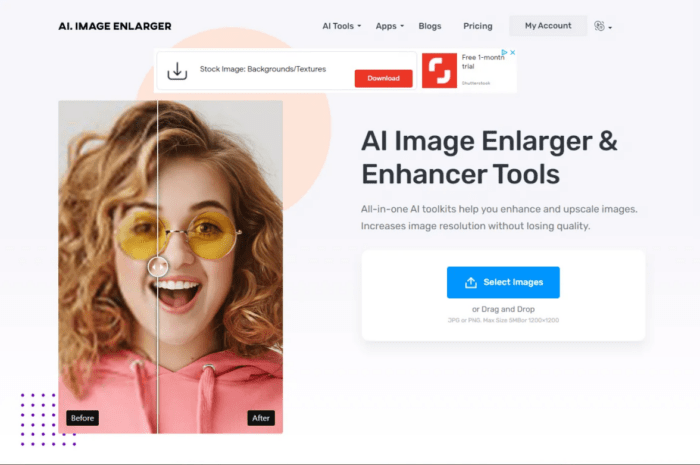Click the download arrow icon in ad
700x465 pixels.
point(177,71)
